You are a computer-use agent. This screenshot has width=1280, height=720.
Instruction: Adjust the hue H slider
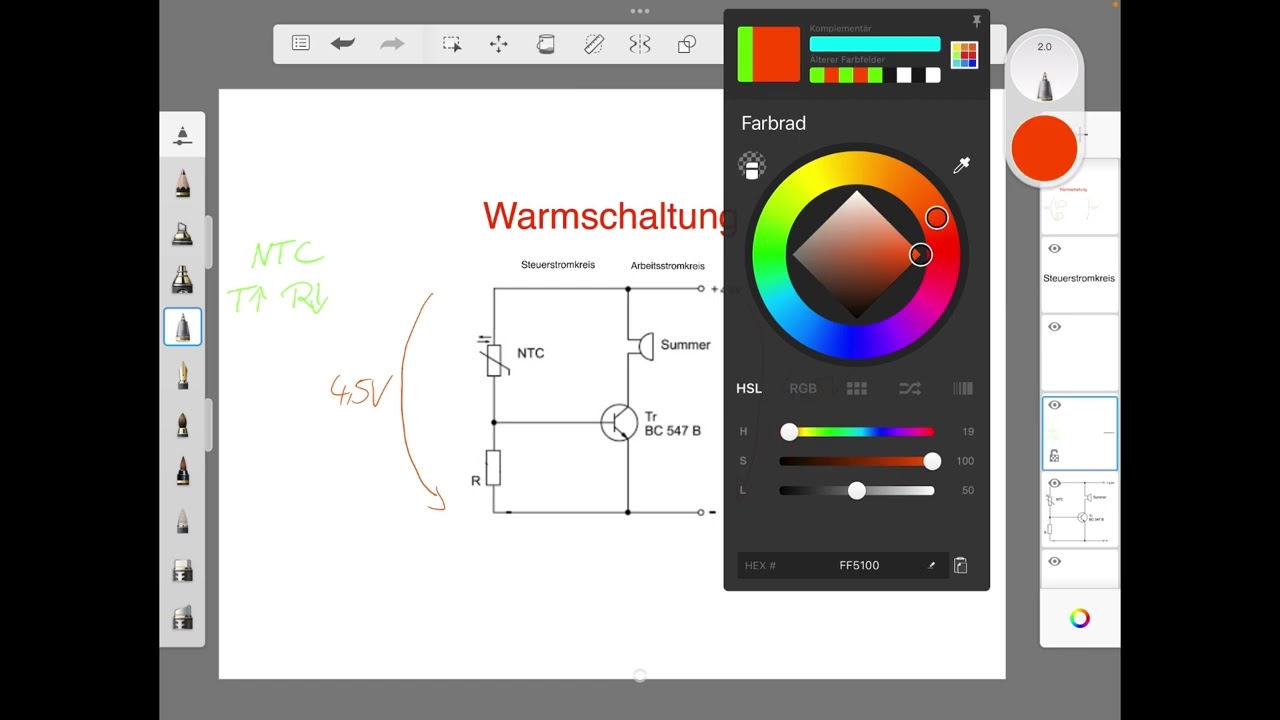click(x=857, y=432)
